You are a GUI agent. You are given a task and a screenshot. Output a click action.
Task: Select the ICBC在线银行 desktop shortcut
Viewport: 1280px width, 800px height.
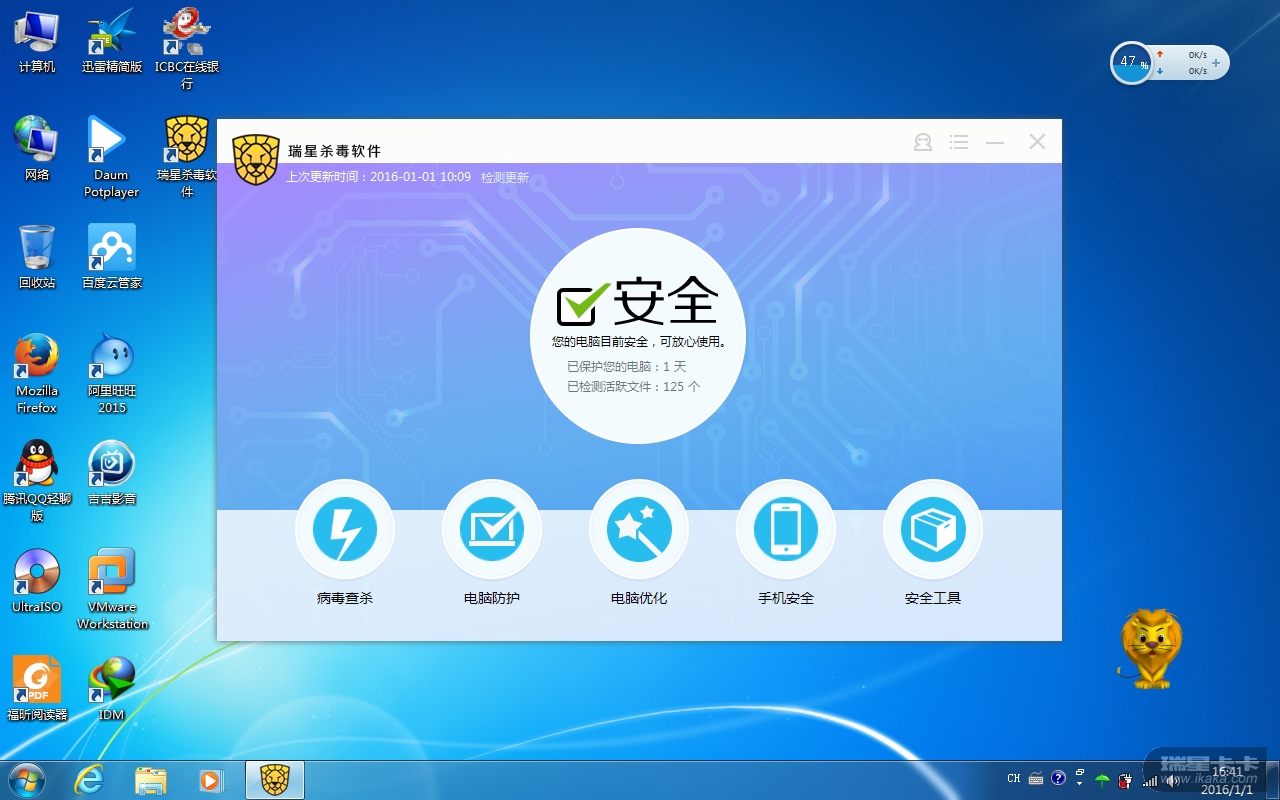pos(187,48)
